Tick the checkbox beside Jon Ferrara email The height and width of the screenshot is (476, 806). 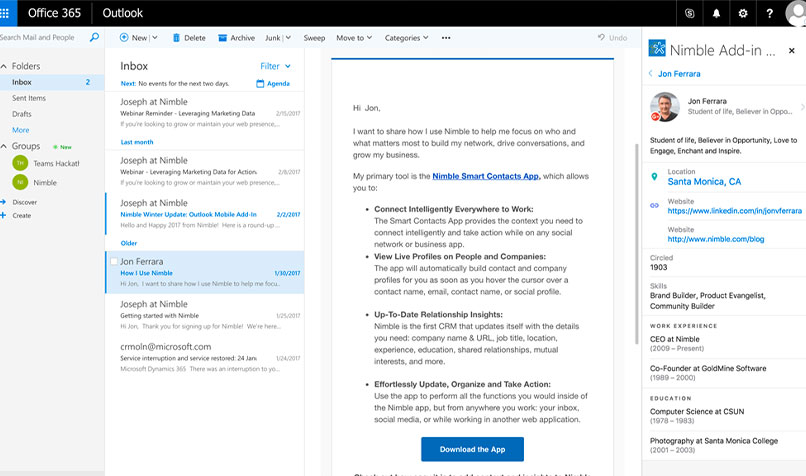pos(113,262)
